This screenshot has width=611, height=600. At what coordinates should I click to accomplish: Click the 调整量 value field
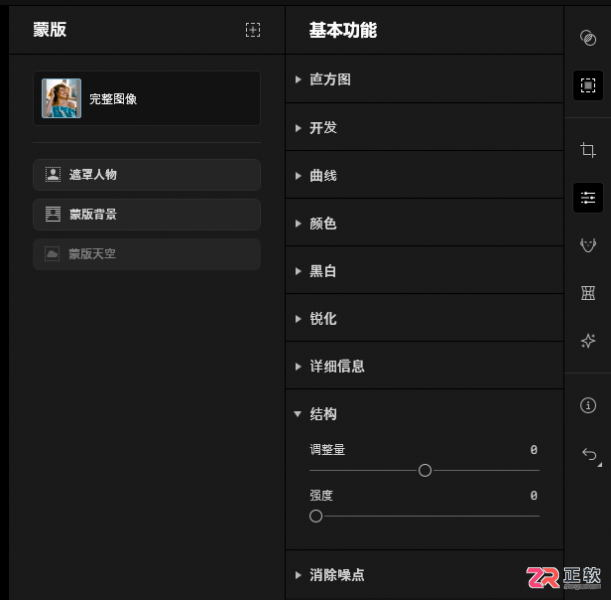[x=533, y=450]
